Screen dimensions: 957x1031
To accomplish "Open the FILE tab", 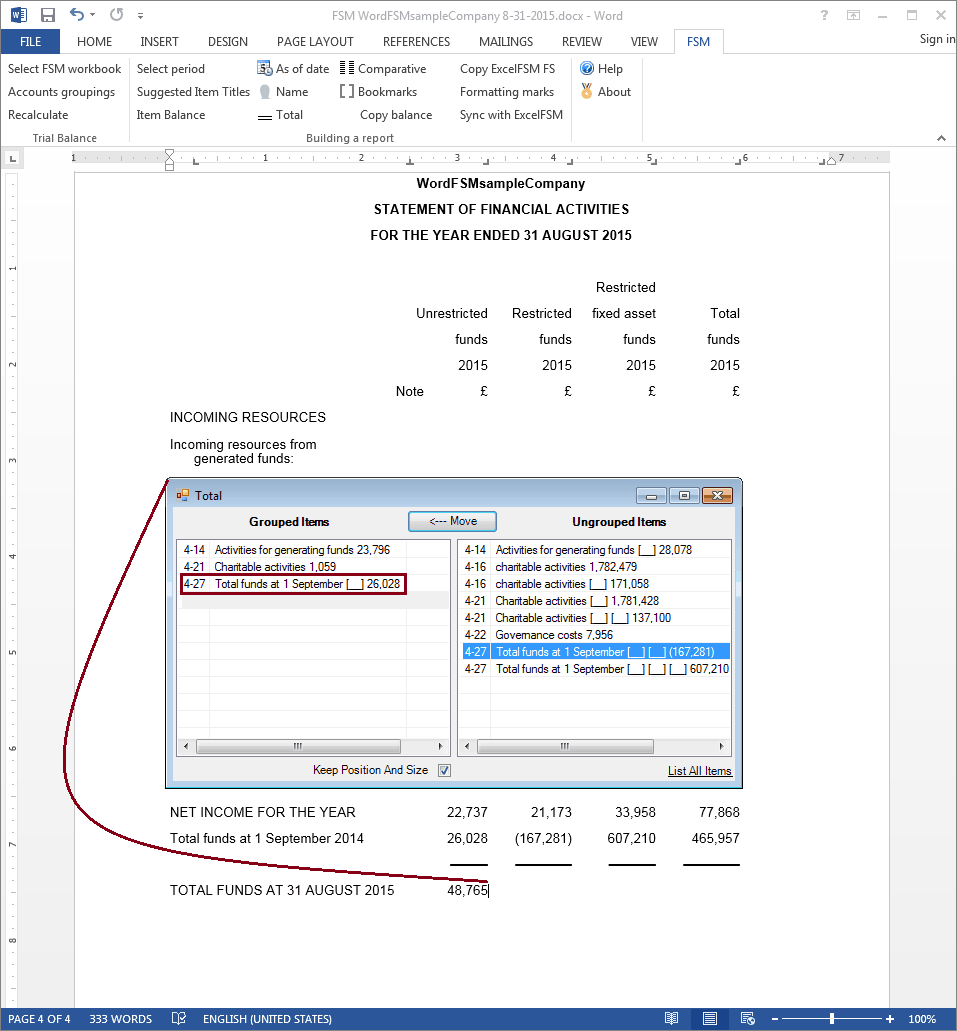I will 30,41.
